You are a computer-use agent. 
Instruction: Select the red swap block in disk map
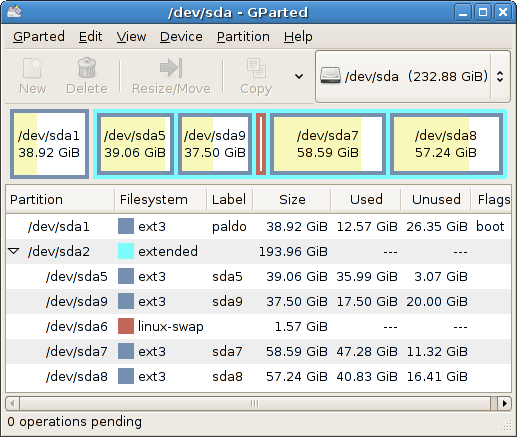(x=261, y=144)
